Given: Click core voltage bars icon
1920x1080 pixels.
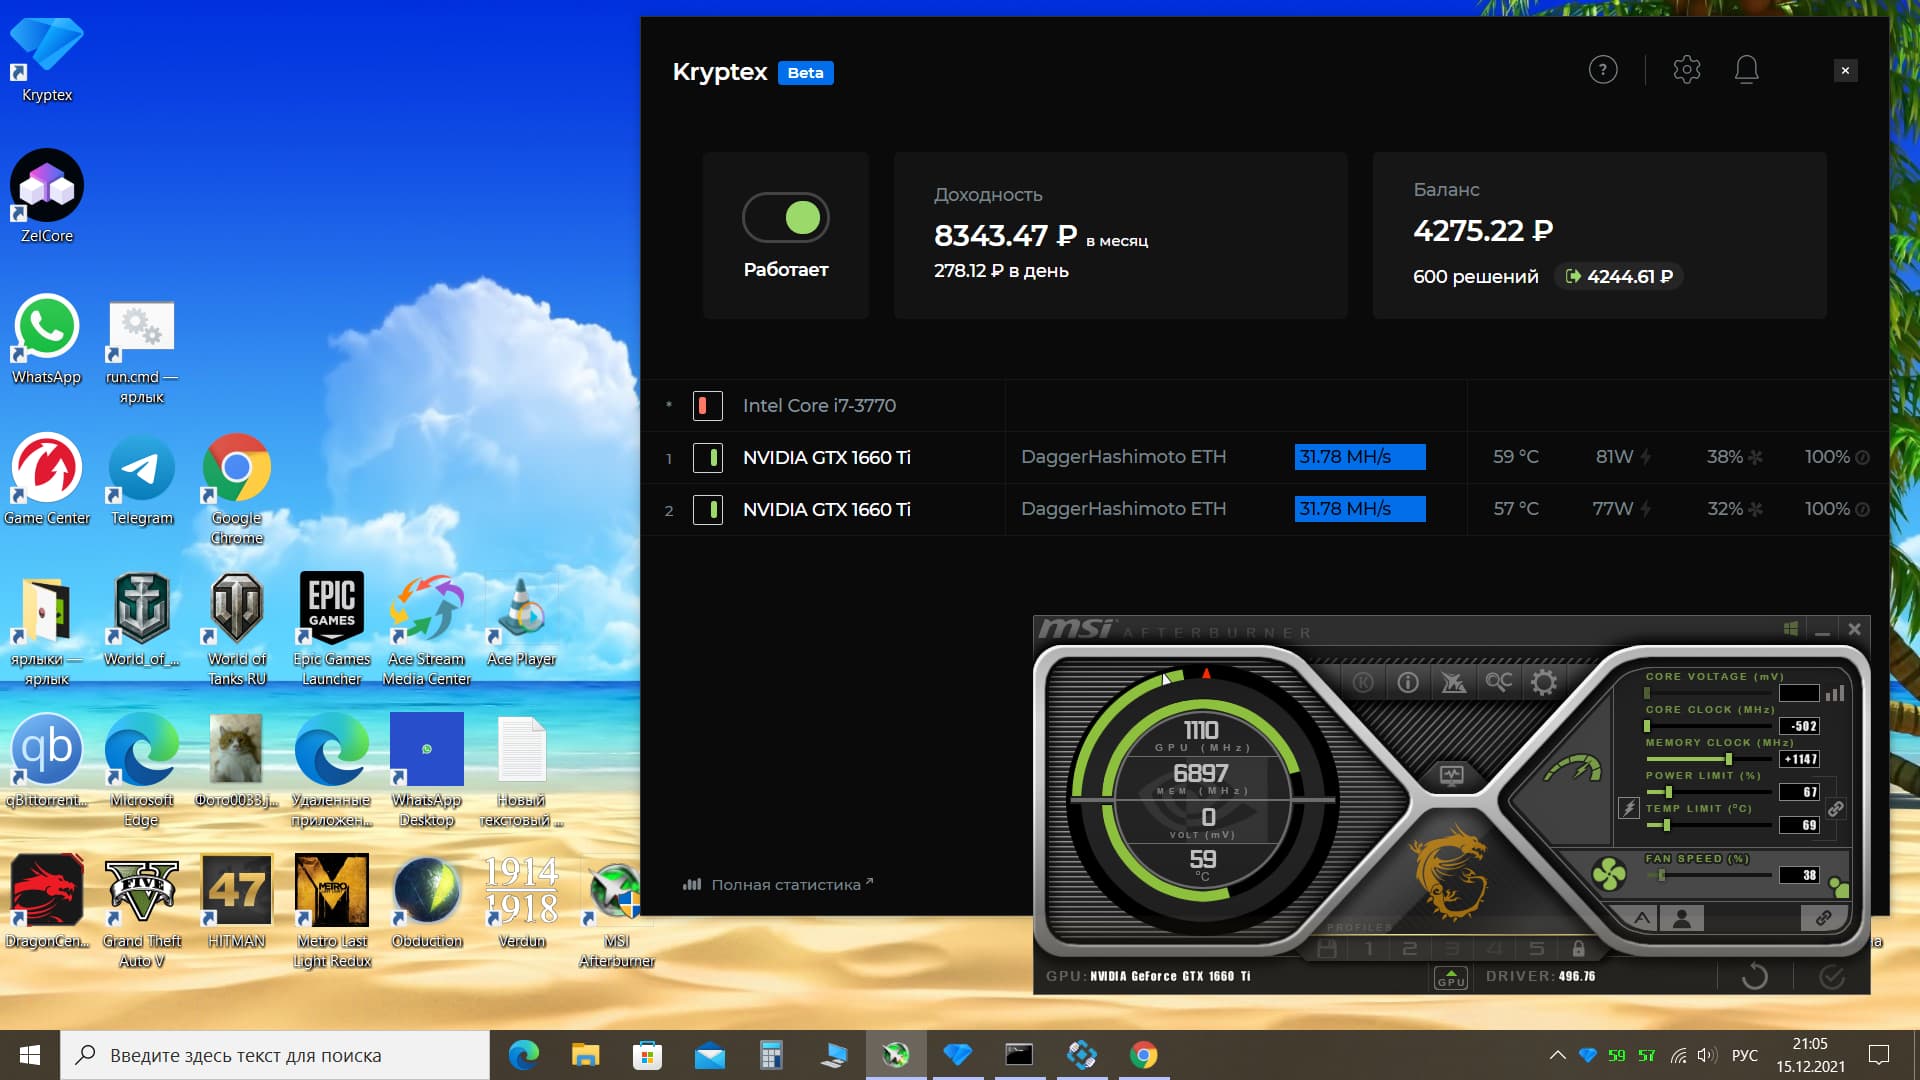Looking at the screenshot, I should pos(1835,693).
